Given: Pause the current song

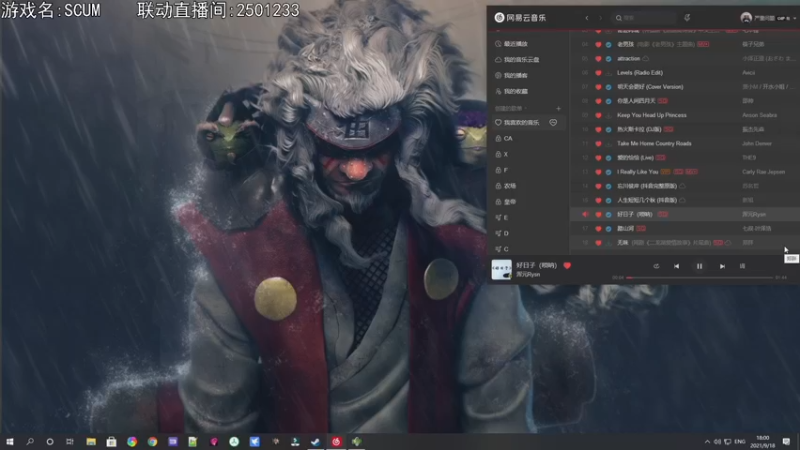Looking at the screenshot, I should pos(699,266).
